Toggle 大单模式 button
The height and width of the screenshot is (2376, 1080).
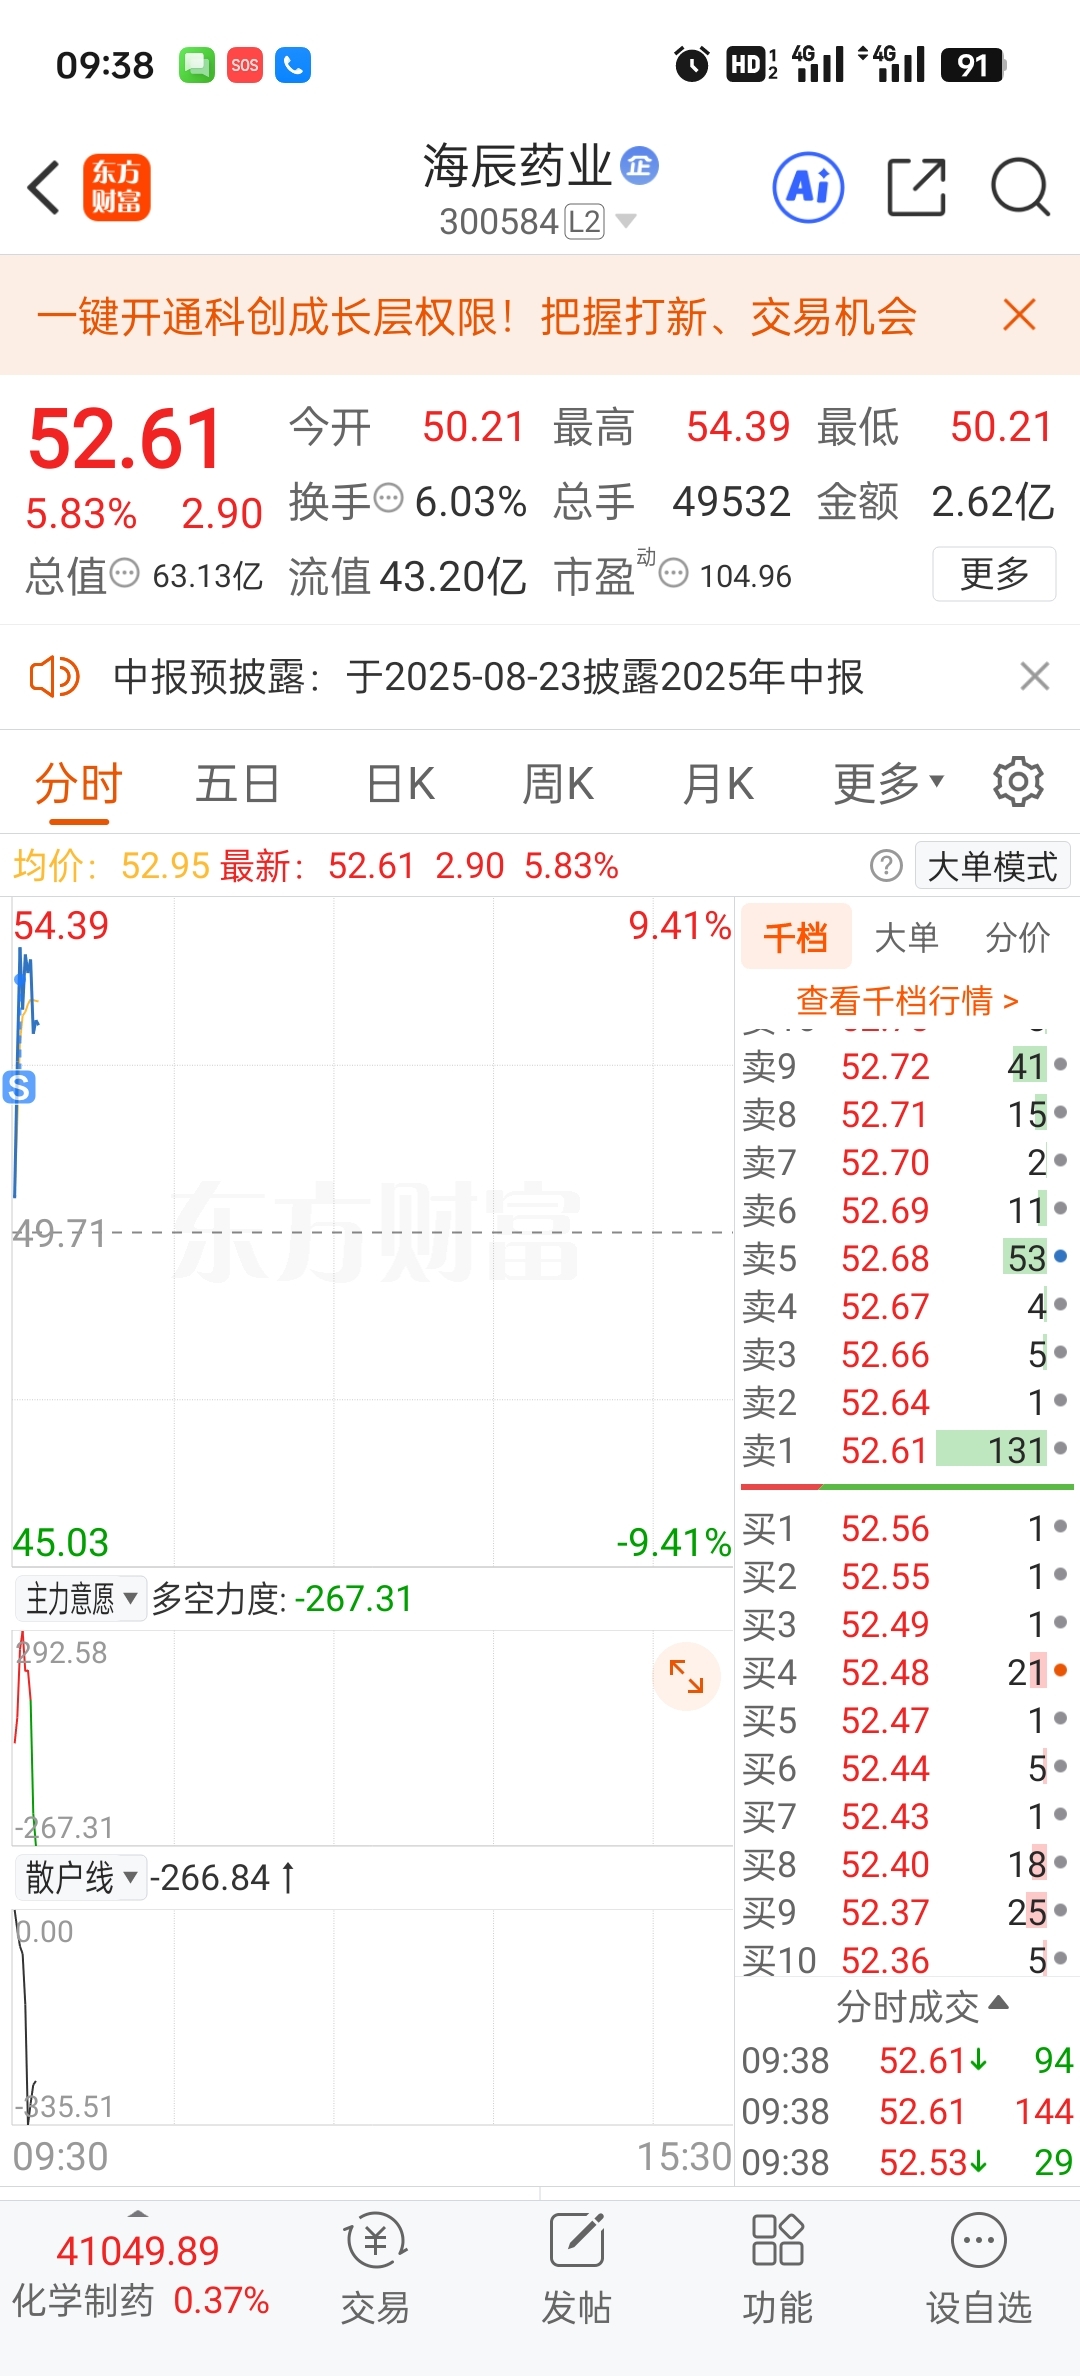point(992,866)
